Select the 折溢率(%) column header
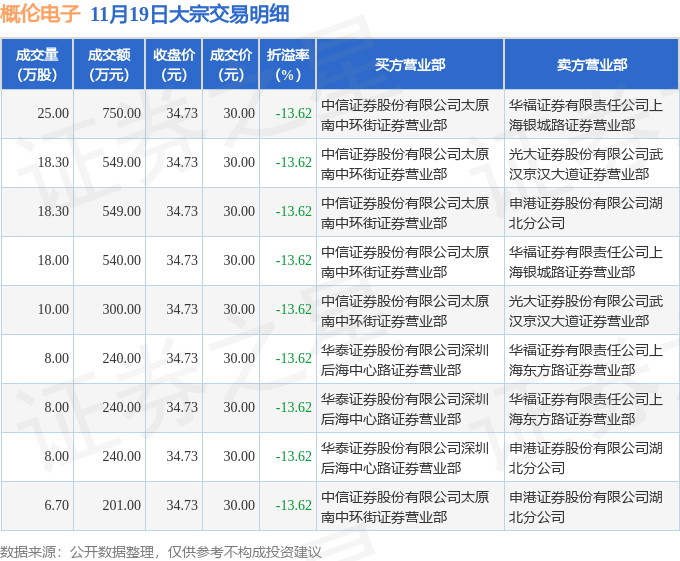Viewport: 680px width, 561px height. click(x=288, y=65)
